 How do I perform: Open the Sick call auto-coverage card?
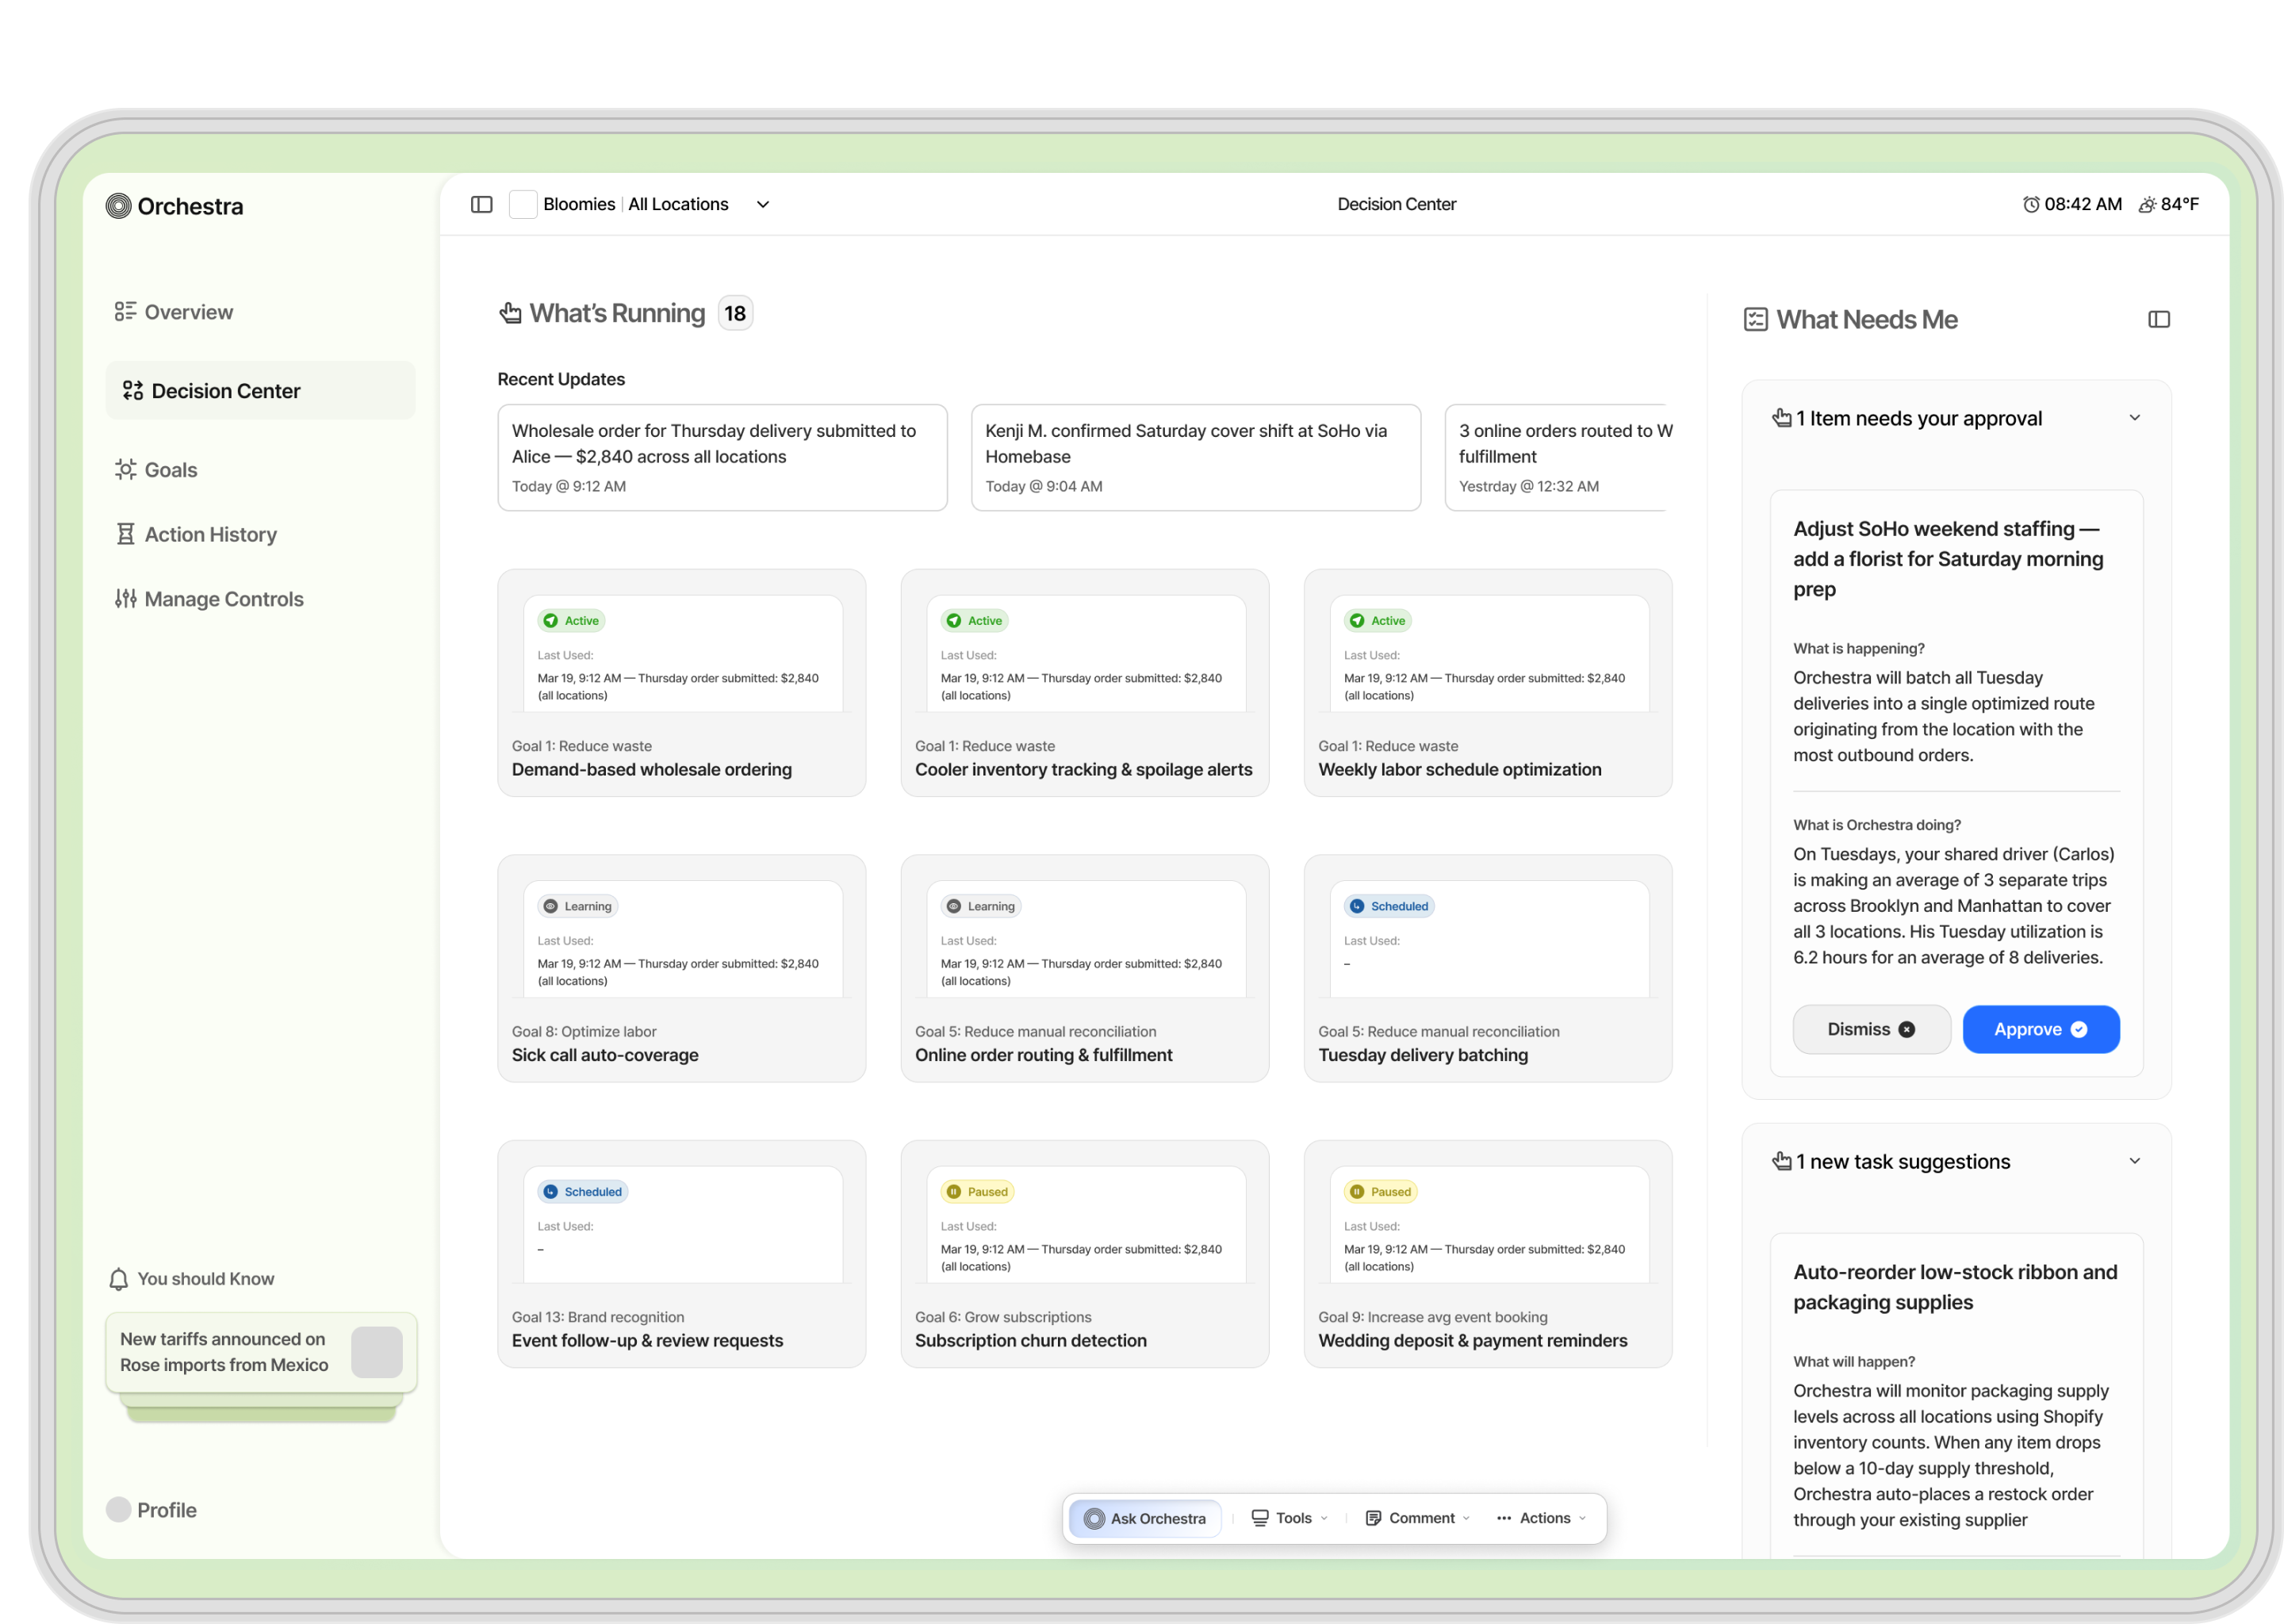click(681, 968)
